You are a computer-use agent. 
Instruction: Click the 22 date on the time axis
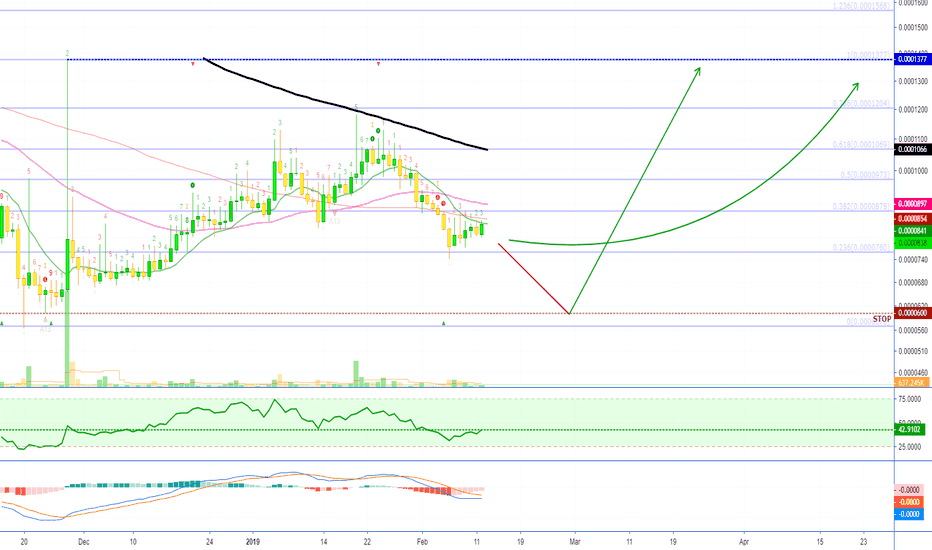click(x=367, y=542)
